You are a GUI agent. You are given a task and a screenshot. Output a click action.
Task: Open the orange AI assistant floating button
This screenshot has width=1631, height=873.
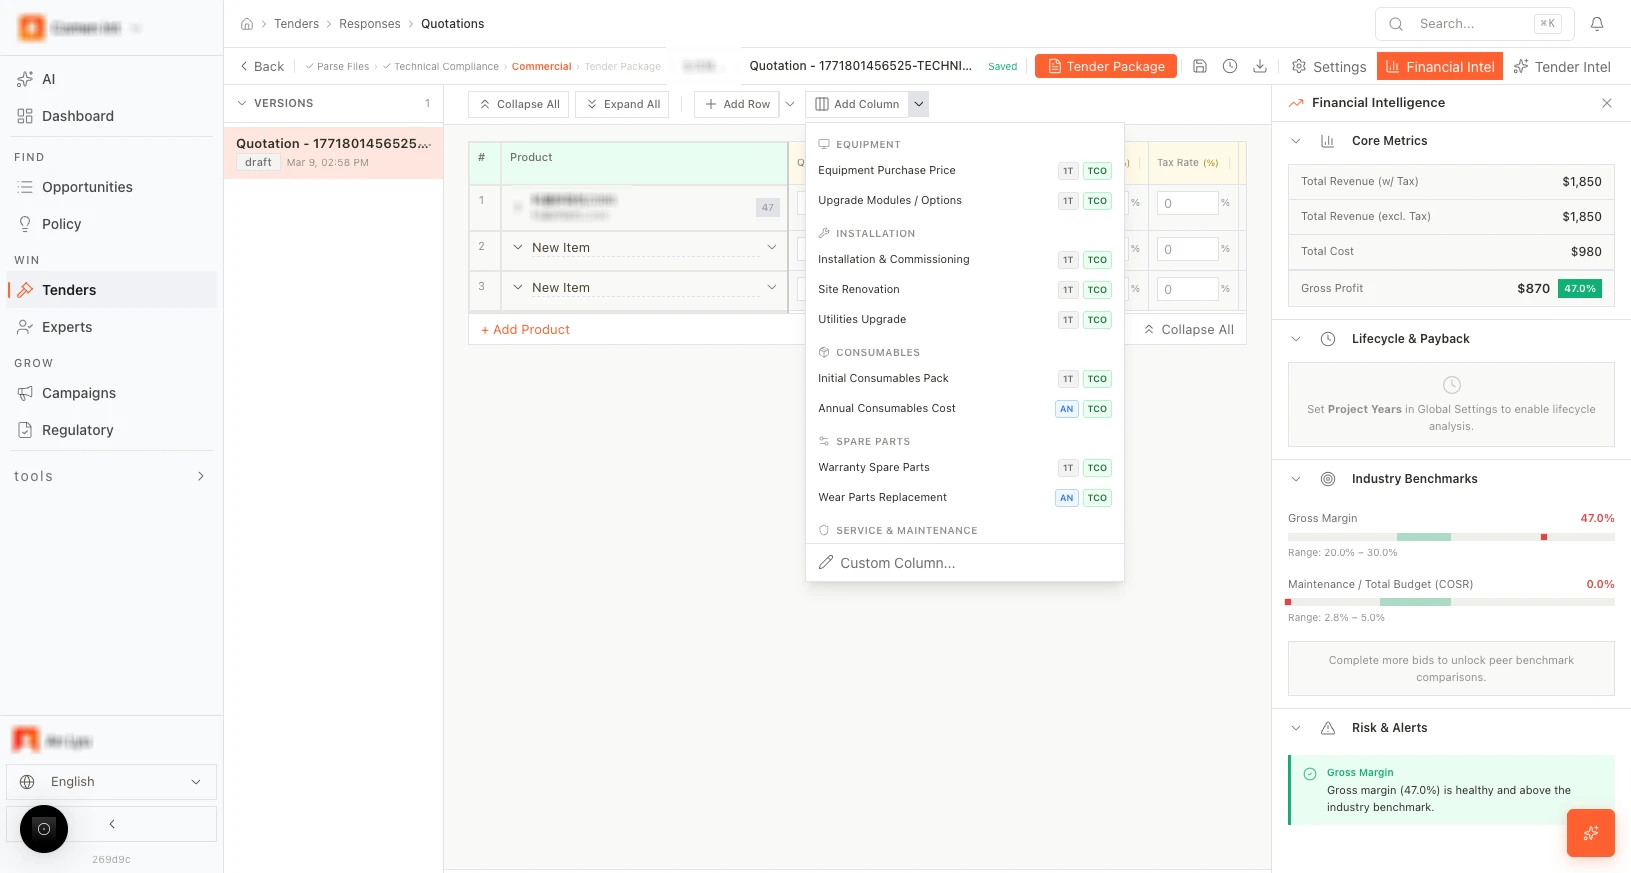point(1591,833)
